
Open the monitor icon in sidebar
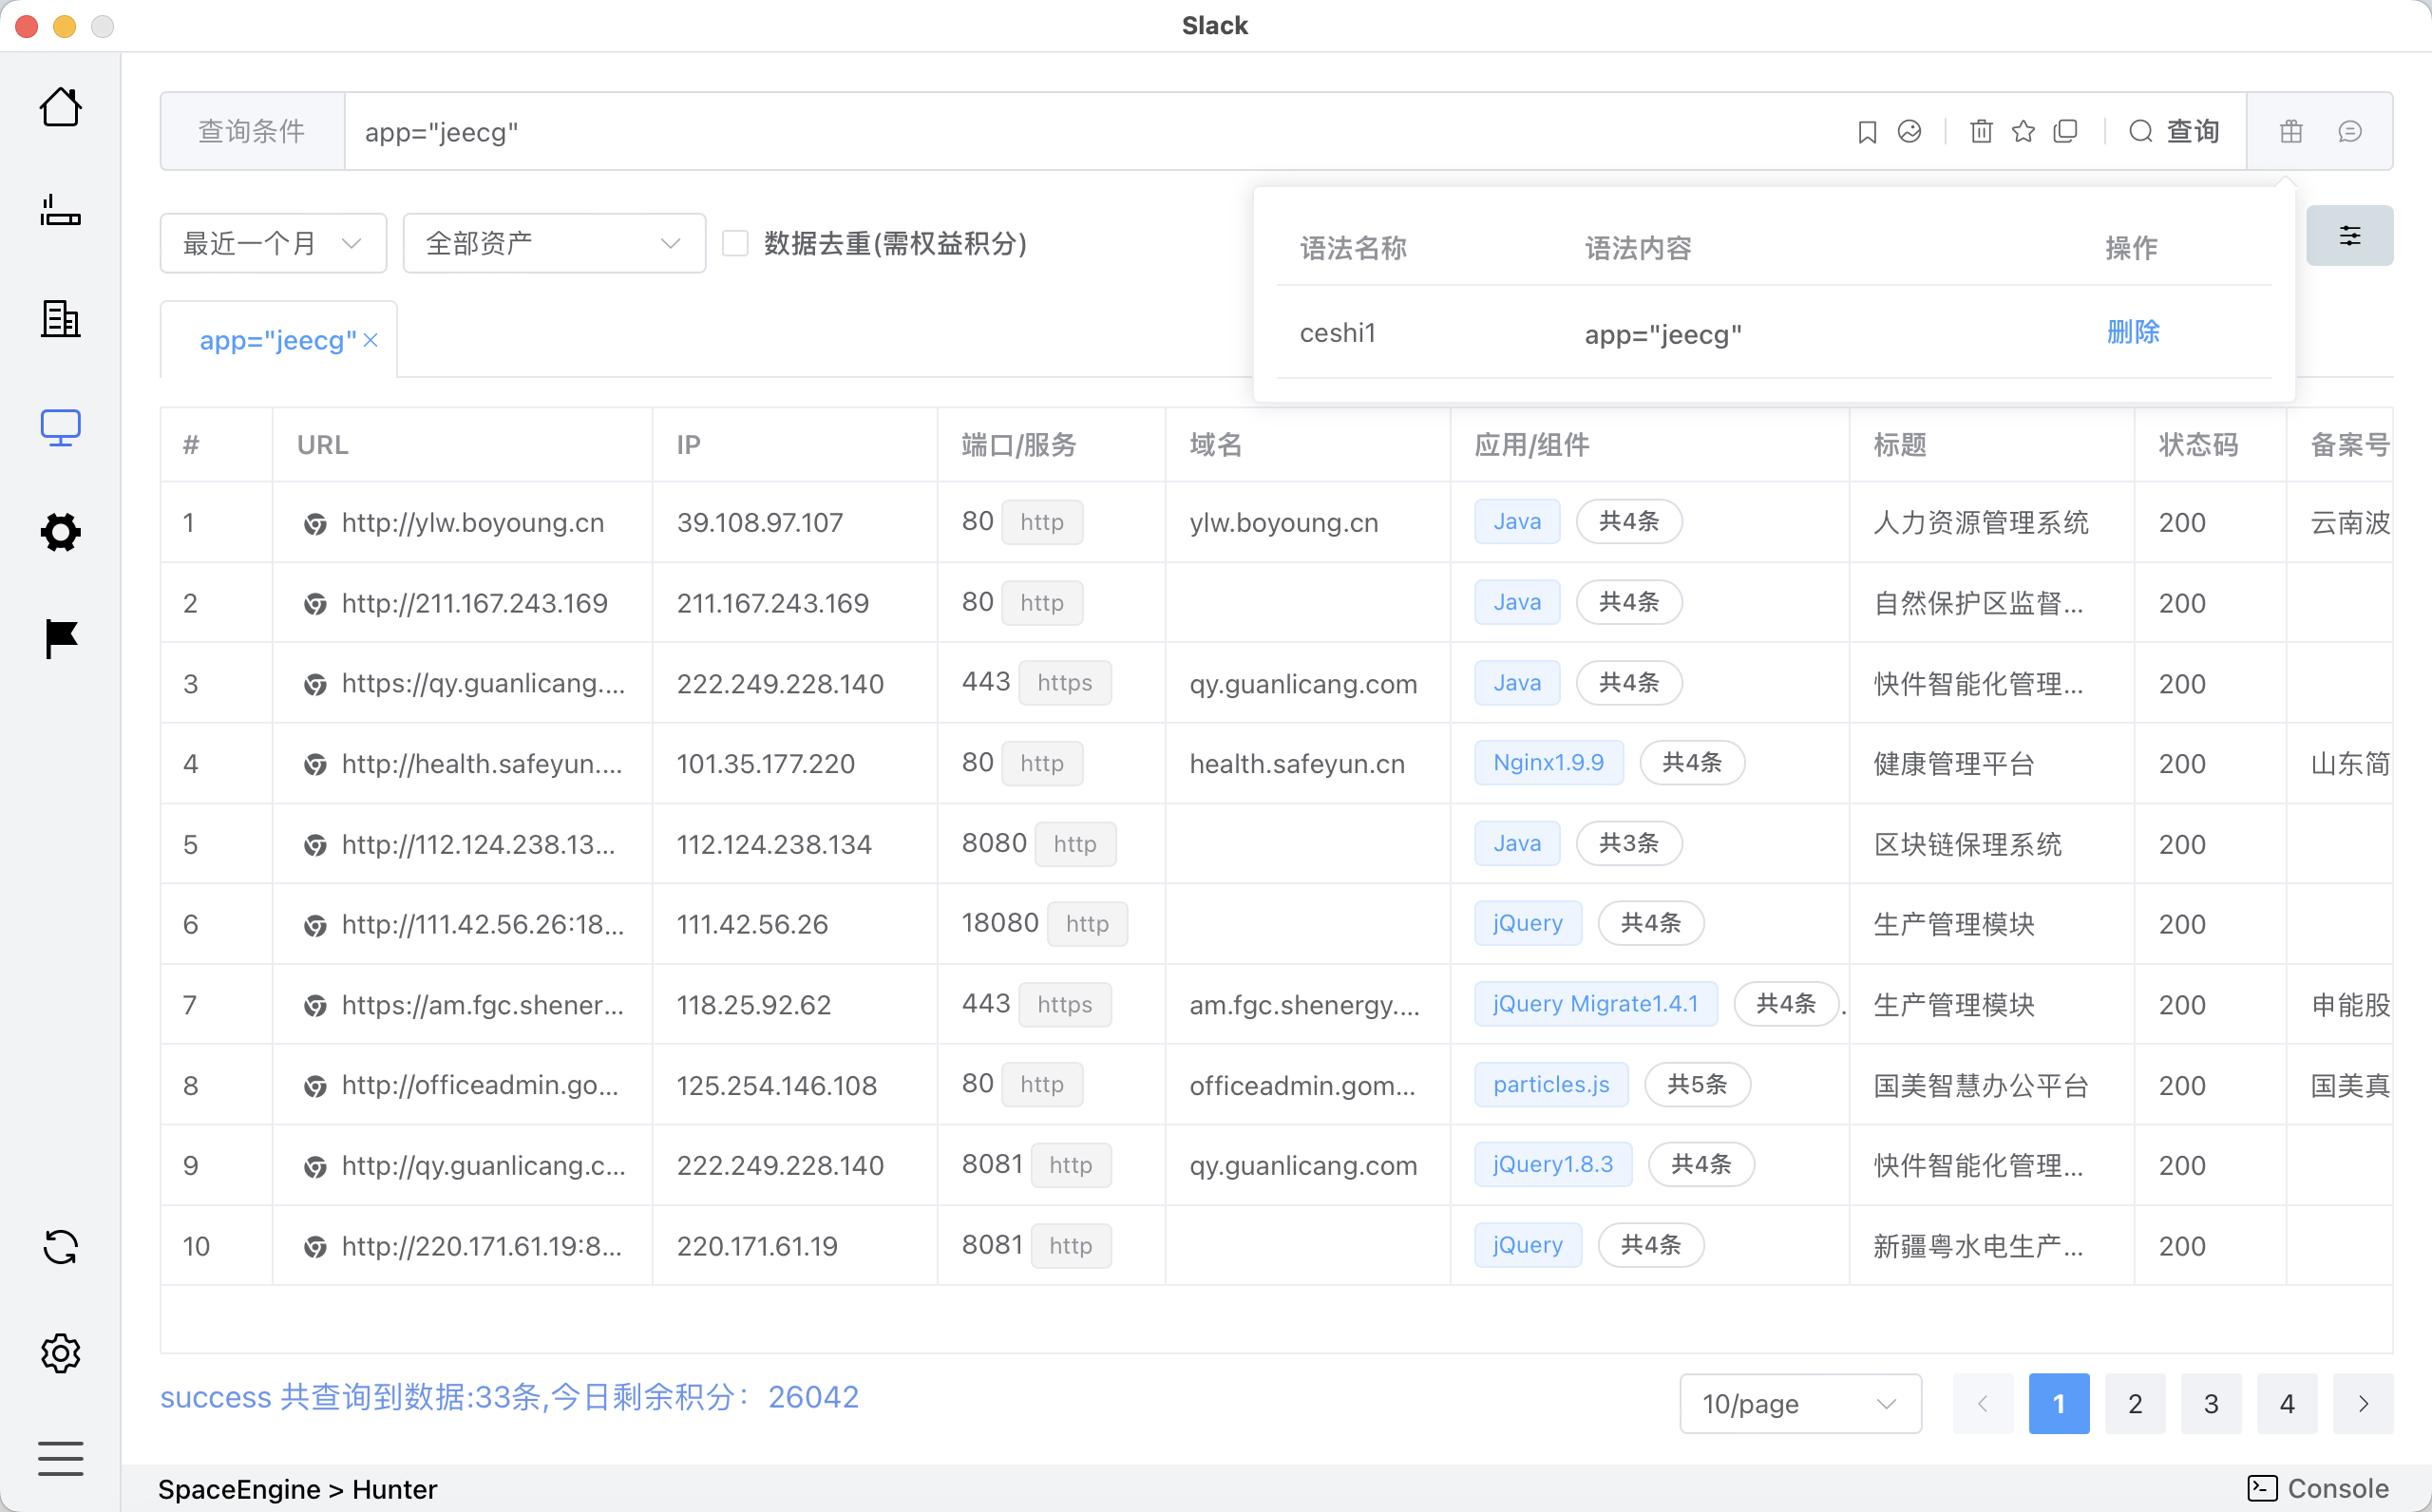pos(60,427)
